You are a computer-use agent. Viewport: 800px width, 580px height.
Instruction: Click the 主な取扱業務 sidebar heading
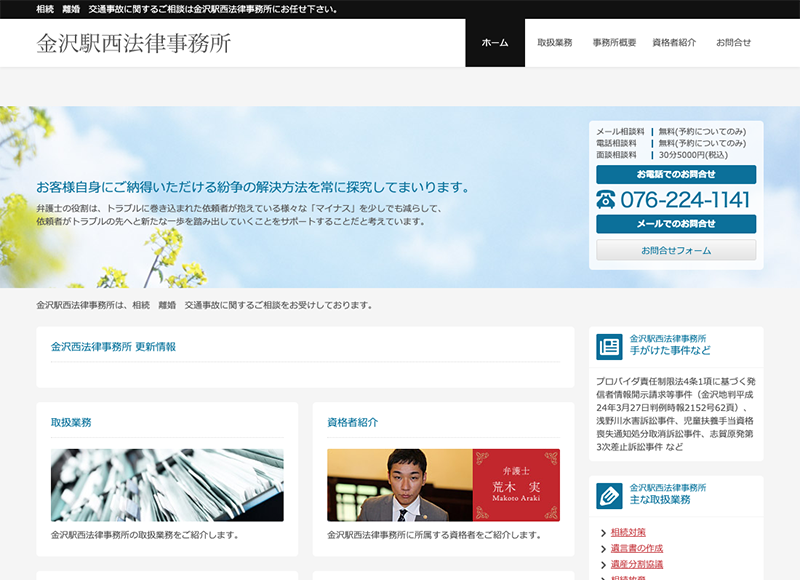(x=660, y=500)
